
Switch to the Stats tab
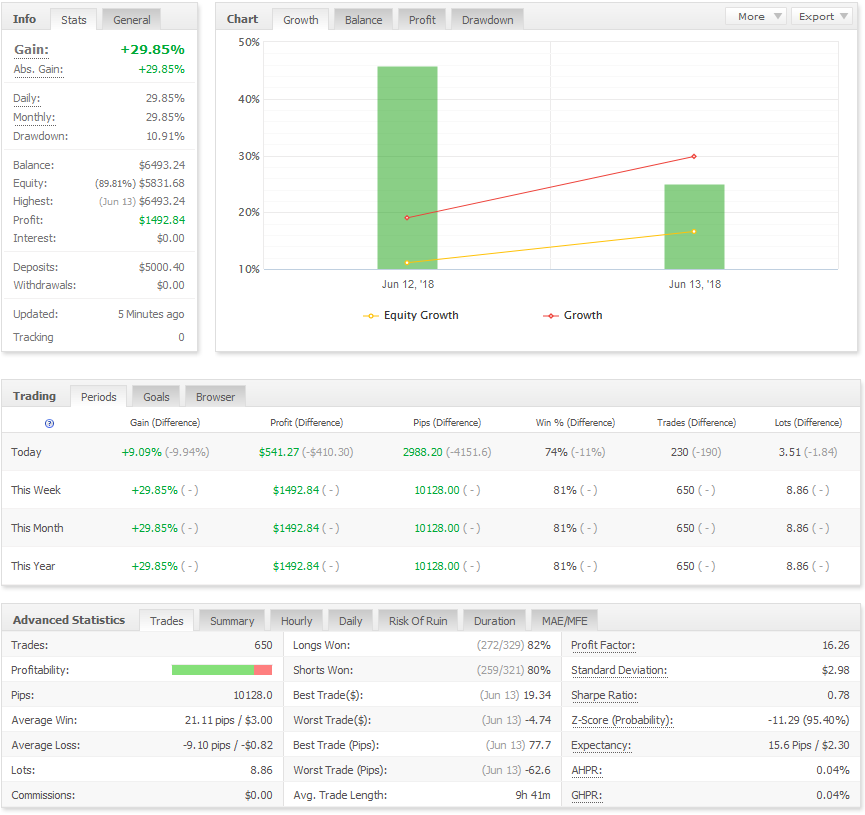[73, 20]
